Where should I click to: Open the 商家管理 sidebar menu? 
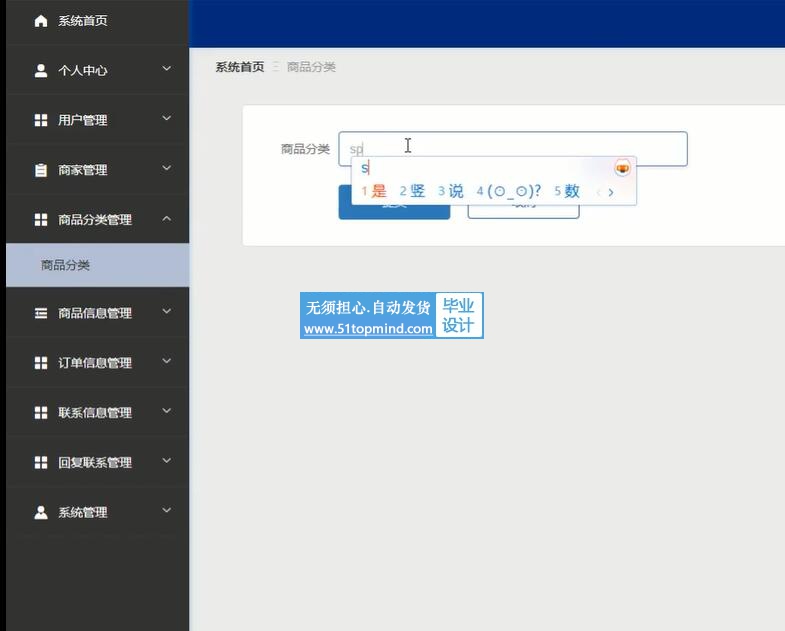point(98,170)
